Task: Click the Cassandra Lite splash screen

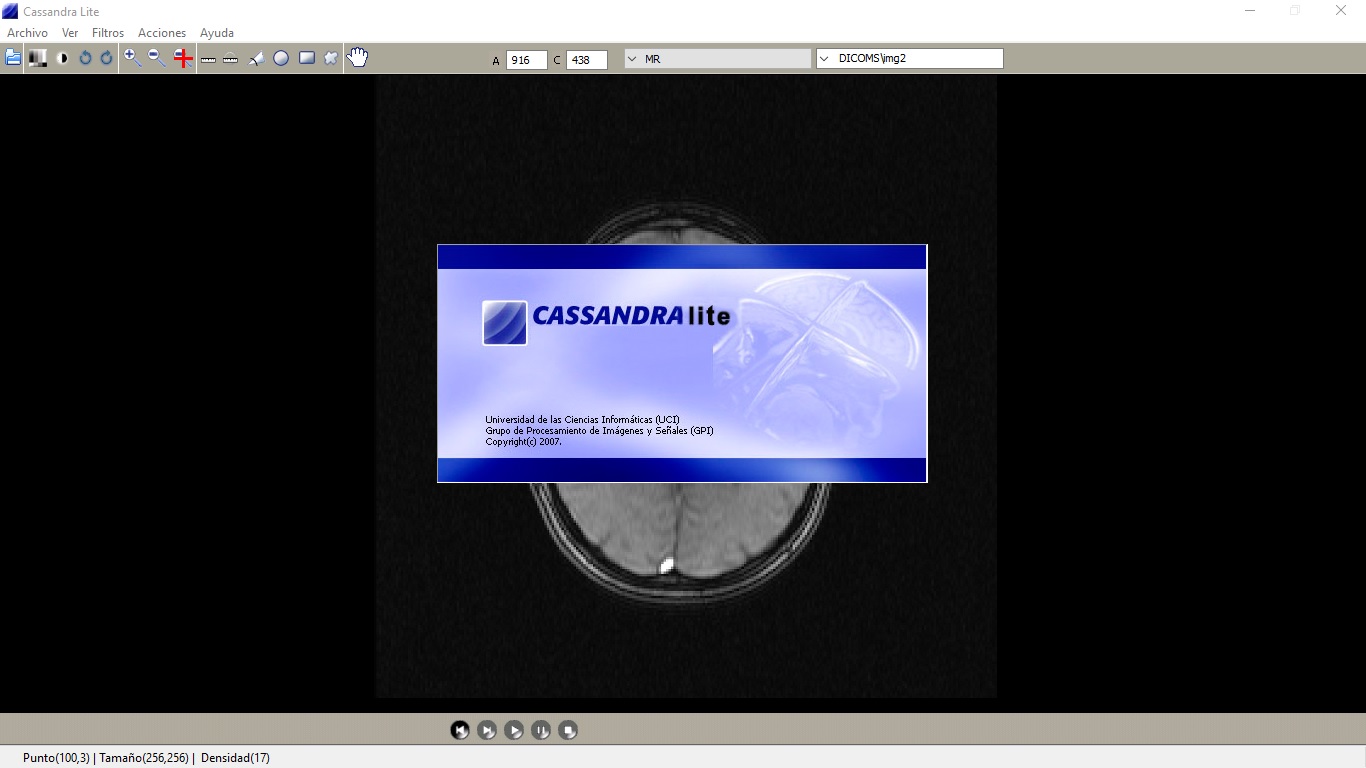Action: coord(682,363)
